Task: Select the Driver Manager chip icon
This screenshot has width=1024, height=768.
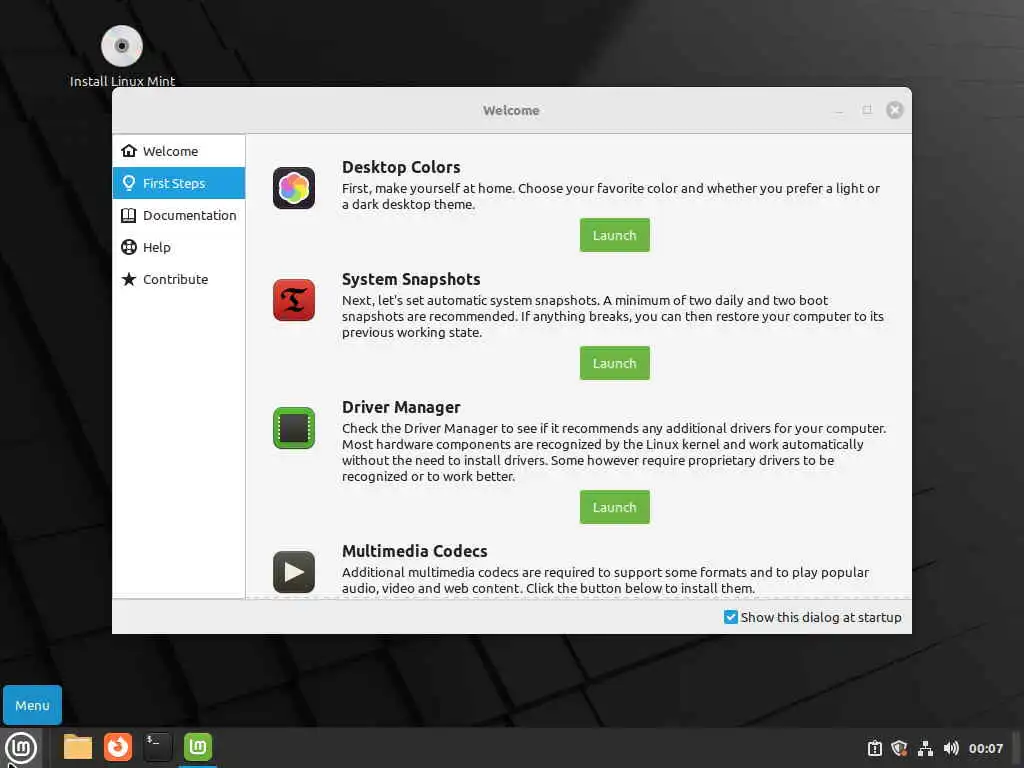Action: click(294, 428)
